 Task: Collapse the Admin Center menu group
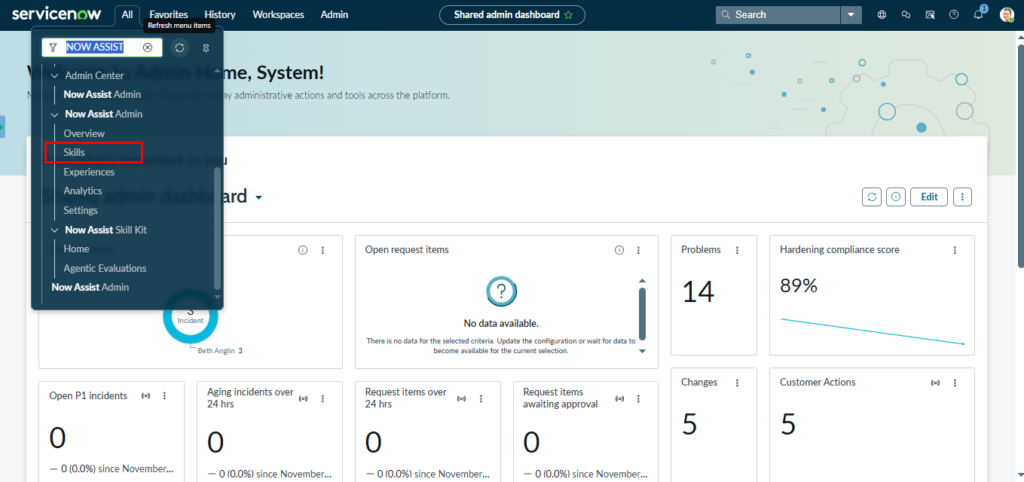click(55, 75)
